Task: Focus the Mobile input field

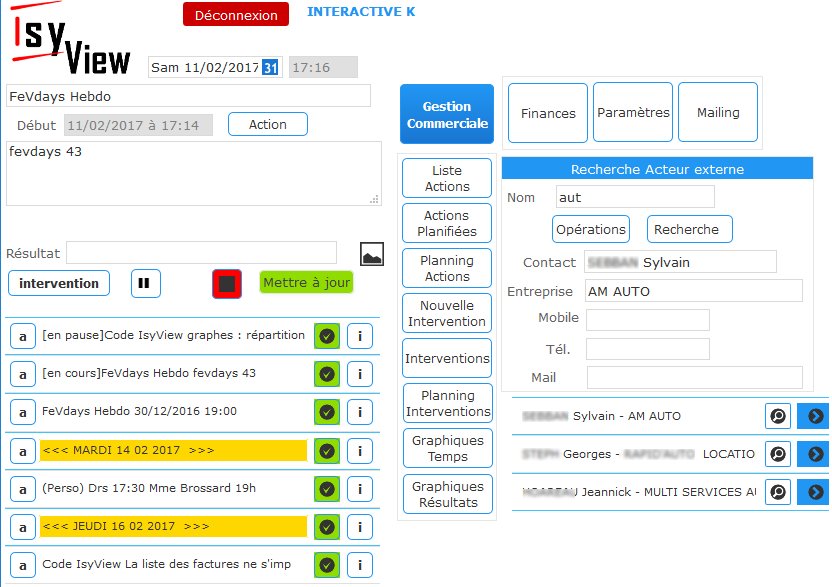Action: coord(648,320)
